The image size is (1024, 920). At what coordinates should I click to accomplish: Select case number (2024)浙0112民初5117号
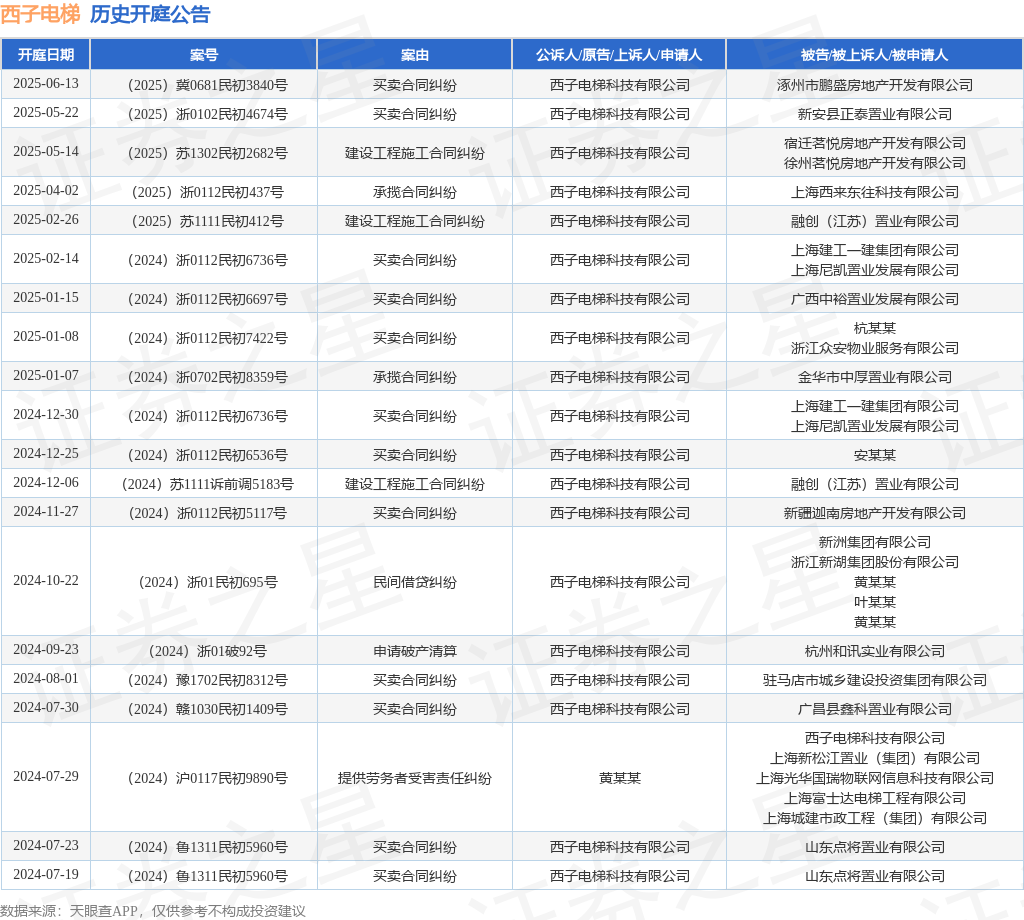(x=204, y=513)
